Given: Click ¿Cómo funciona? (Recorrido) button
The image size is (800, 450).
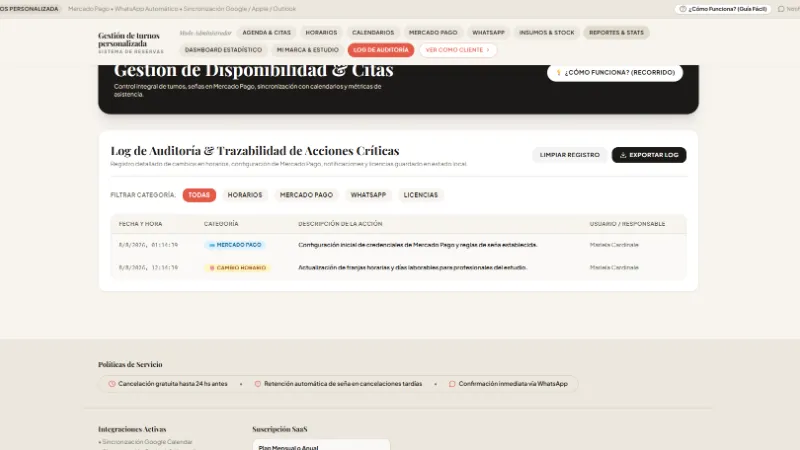Looking at the screenshot, I should 615,73.
